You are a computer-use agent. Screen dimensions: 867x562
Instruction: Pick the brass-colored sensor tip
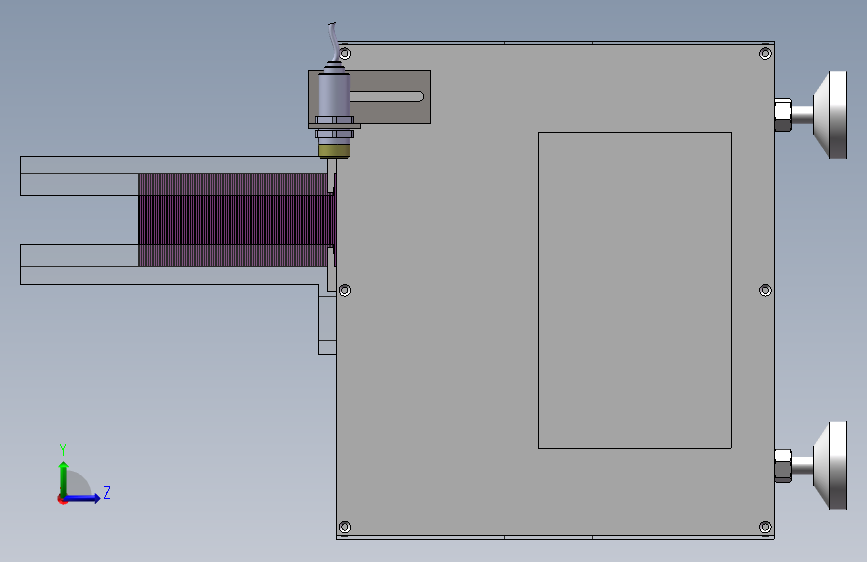click(x=334, y=151)
